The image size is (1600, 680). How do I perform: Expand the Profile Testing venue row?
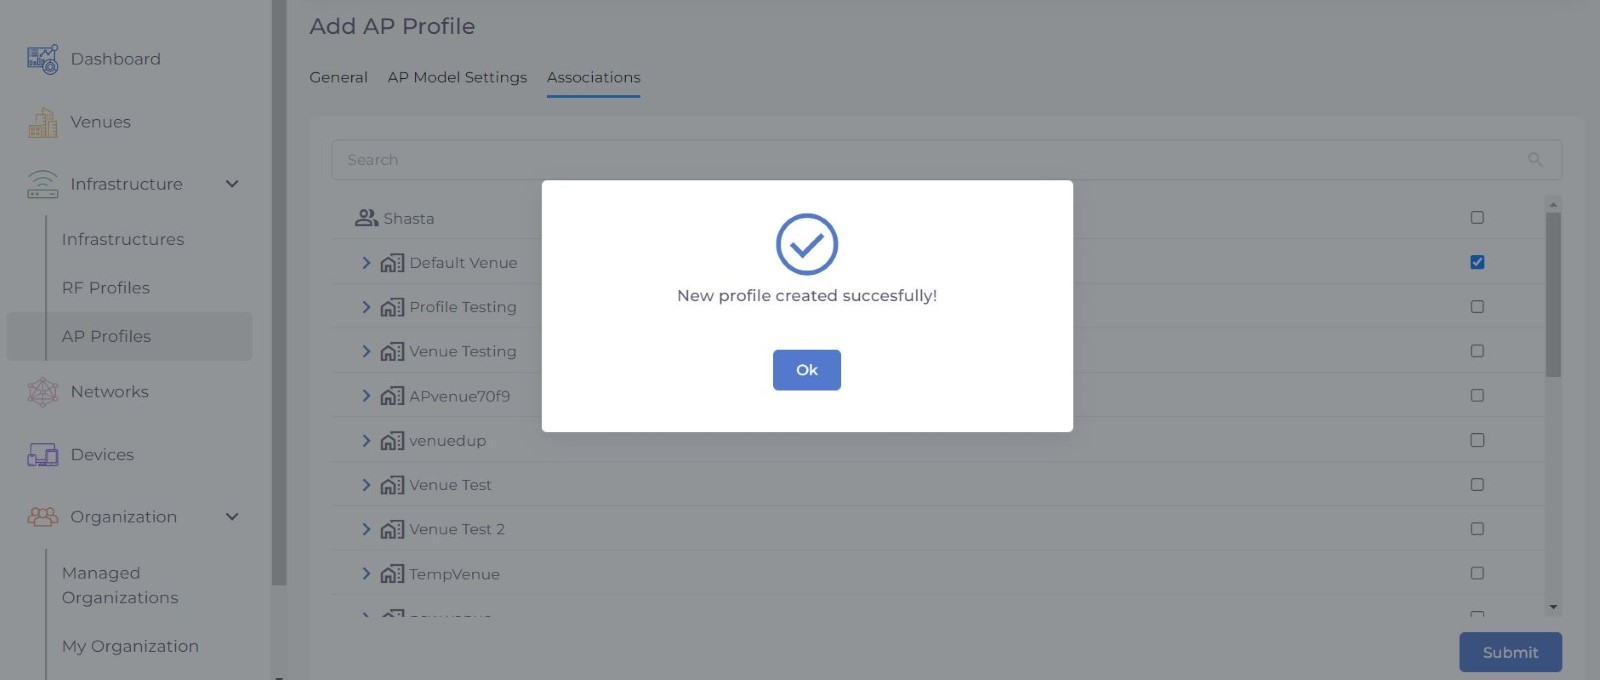click(366, 307)
